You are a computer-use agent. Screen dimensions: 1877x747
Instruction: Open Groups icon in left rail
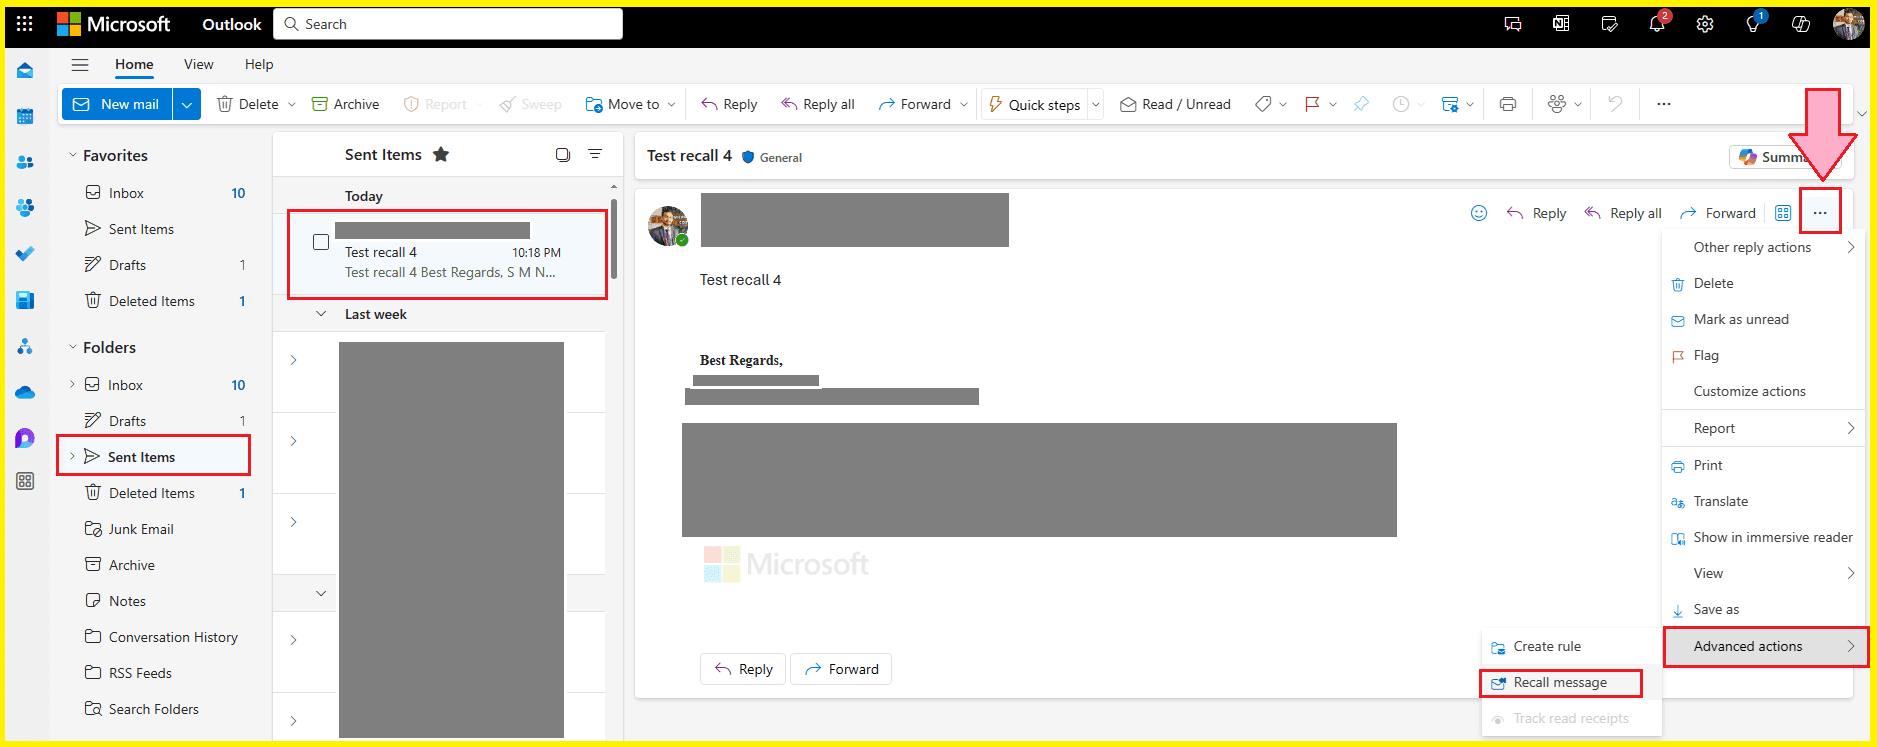click(x=25, y=208)
